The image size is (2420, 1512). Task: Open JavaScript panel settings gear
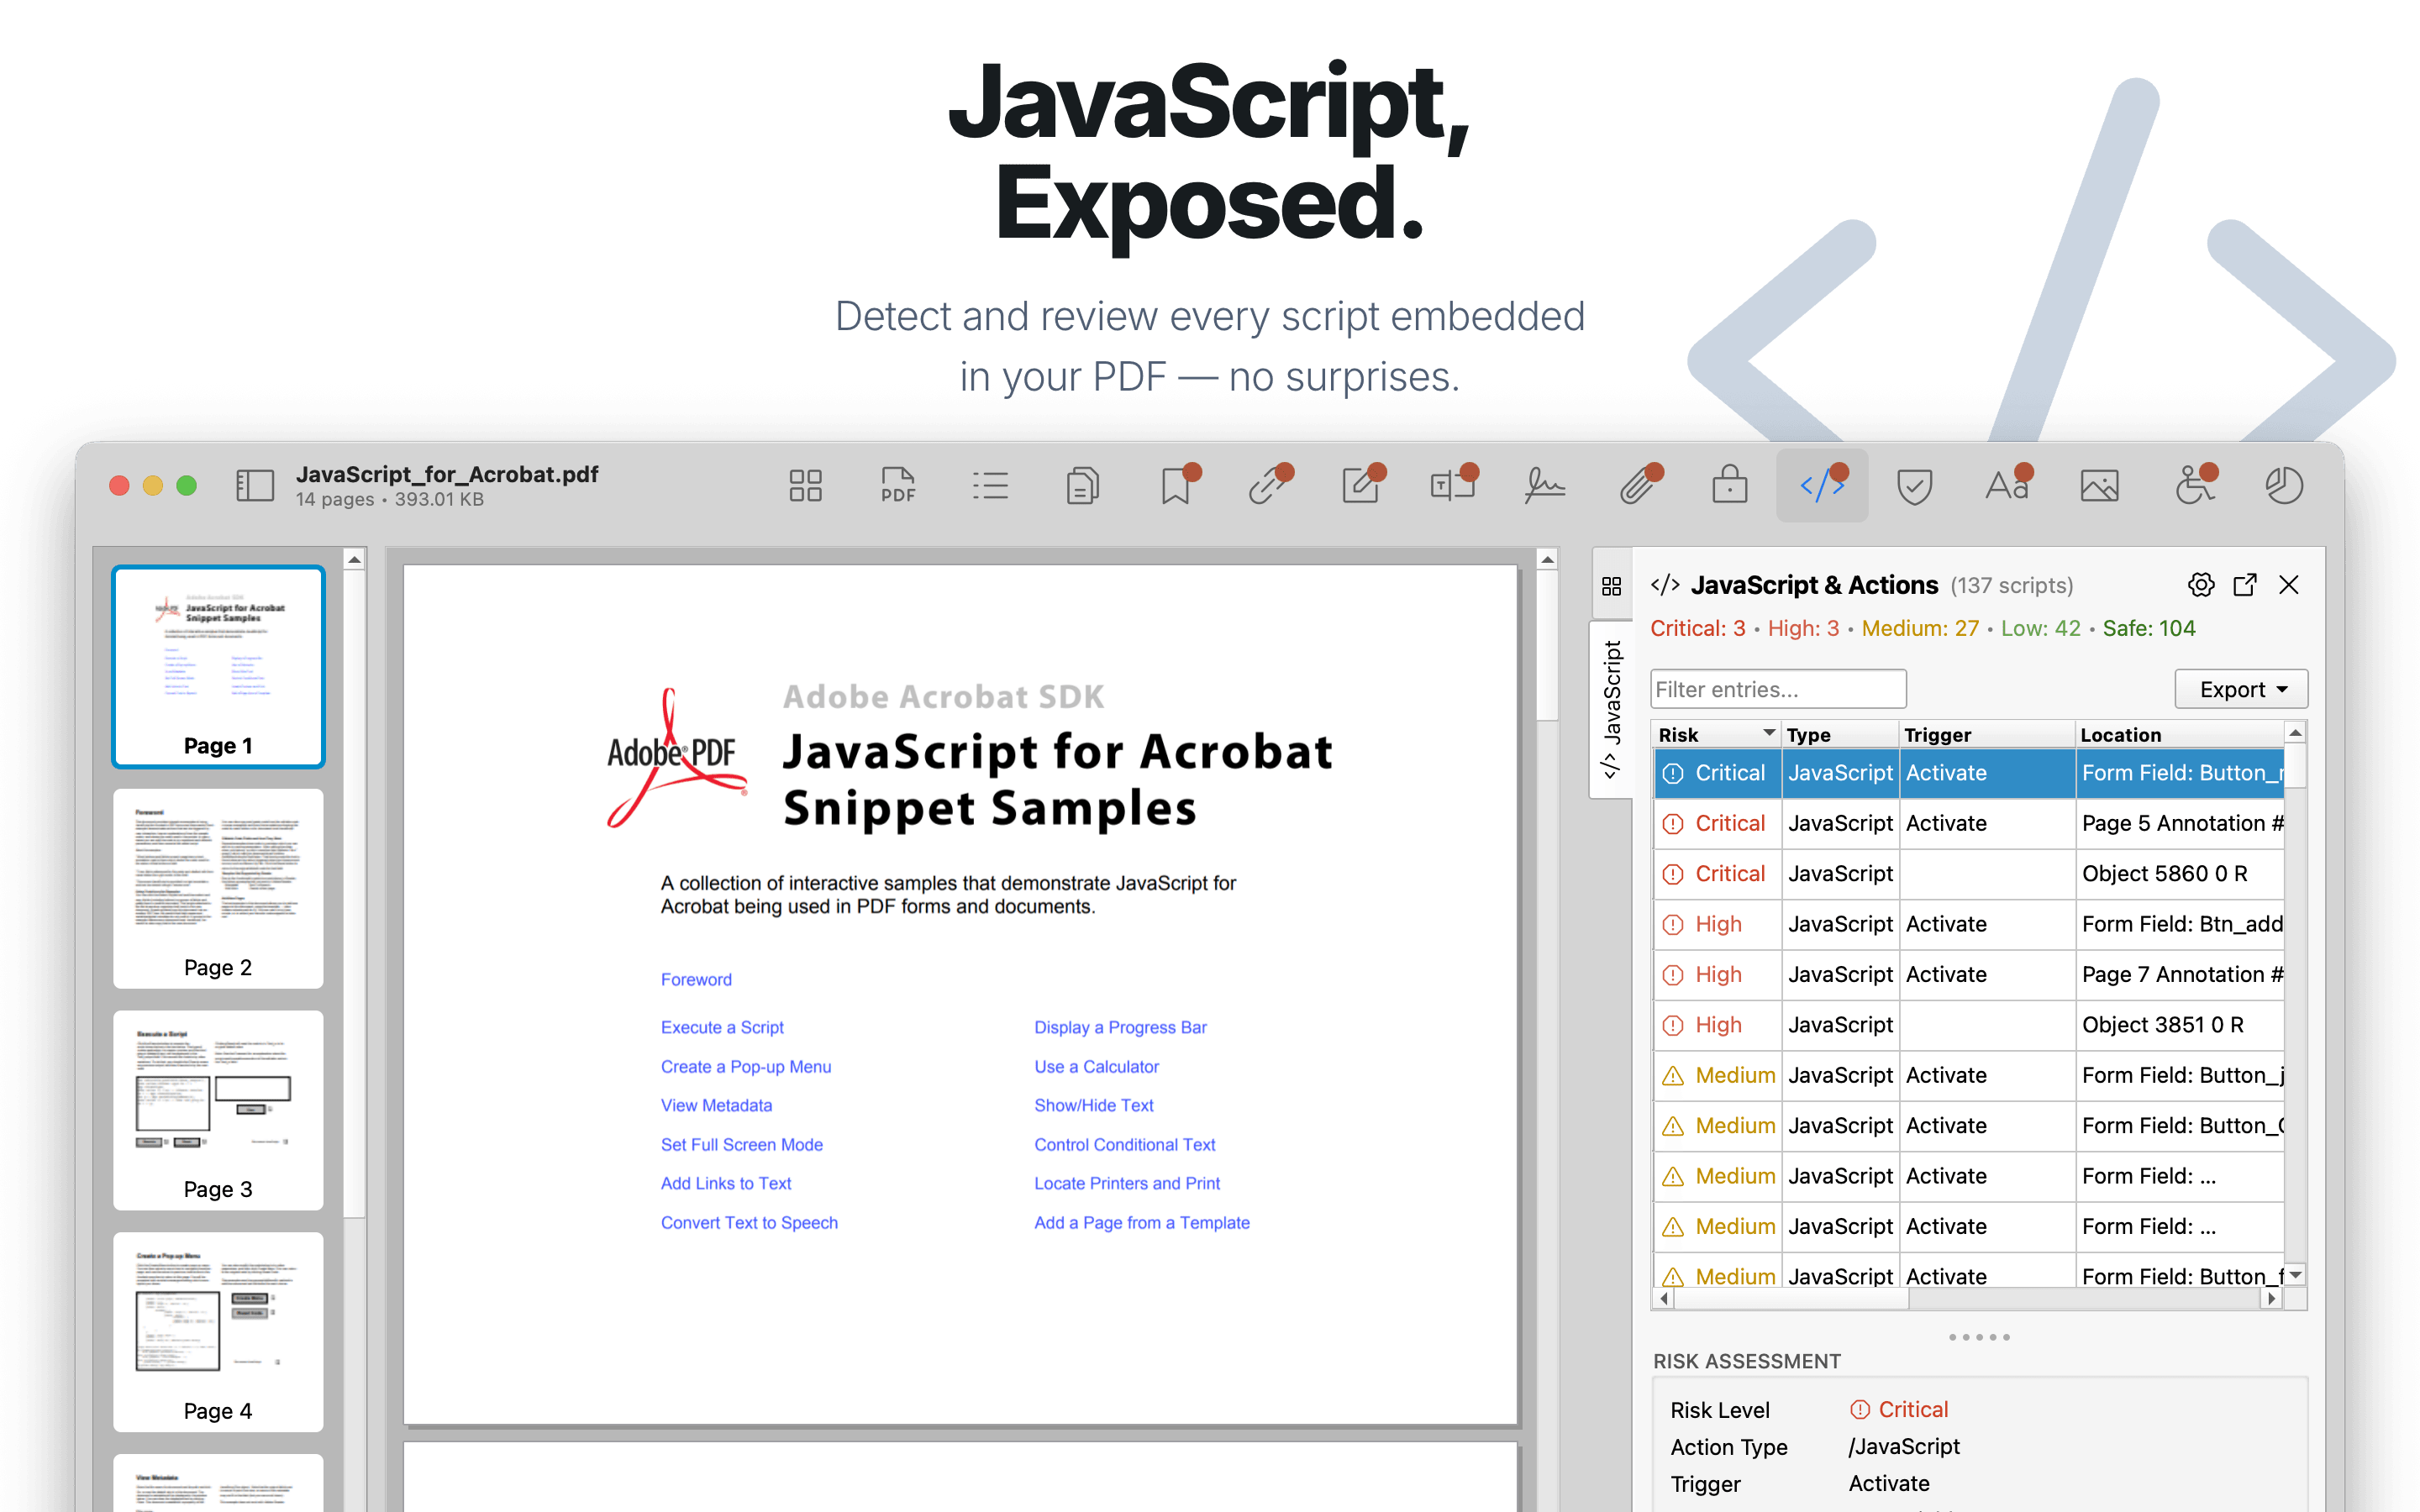click(2201, 585)
